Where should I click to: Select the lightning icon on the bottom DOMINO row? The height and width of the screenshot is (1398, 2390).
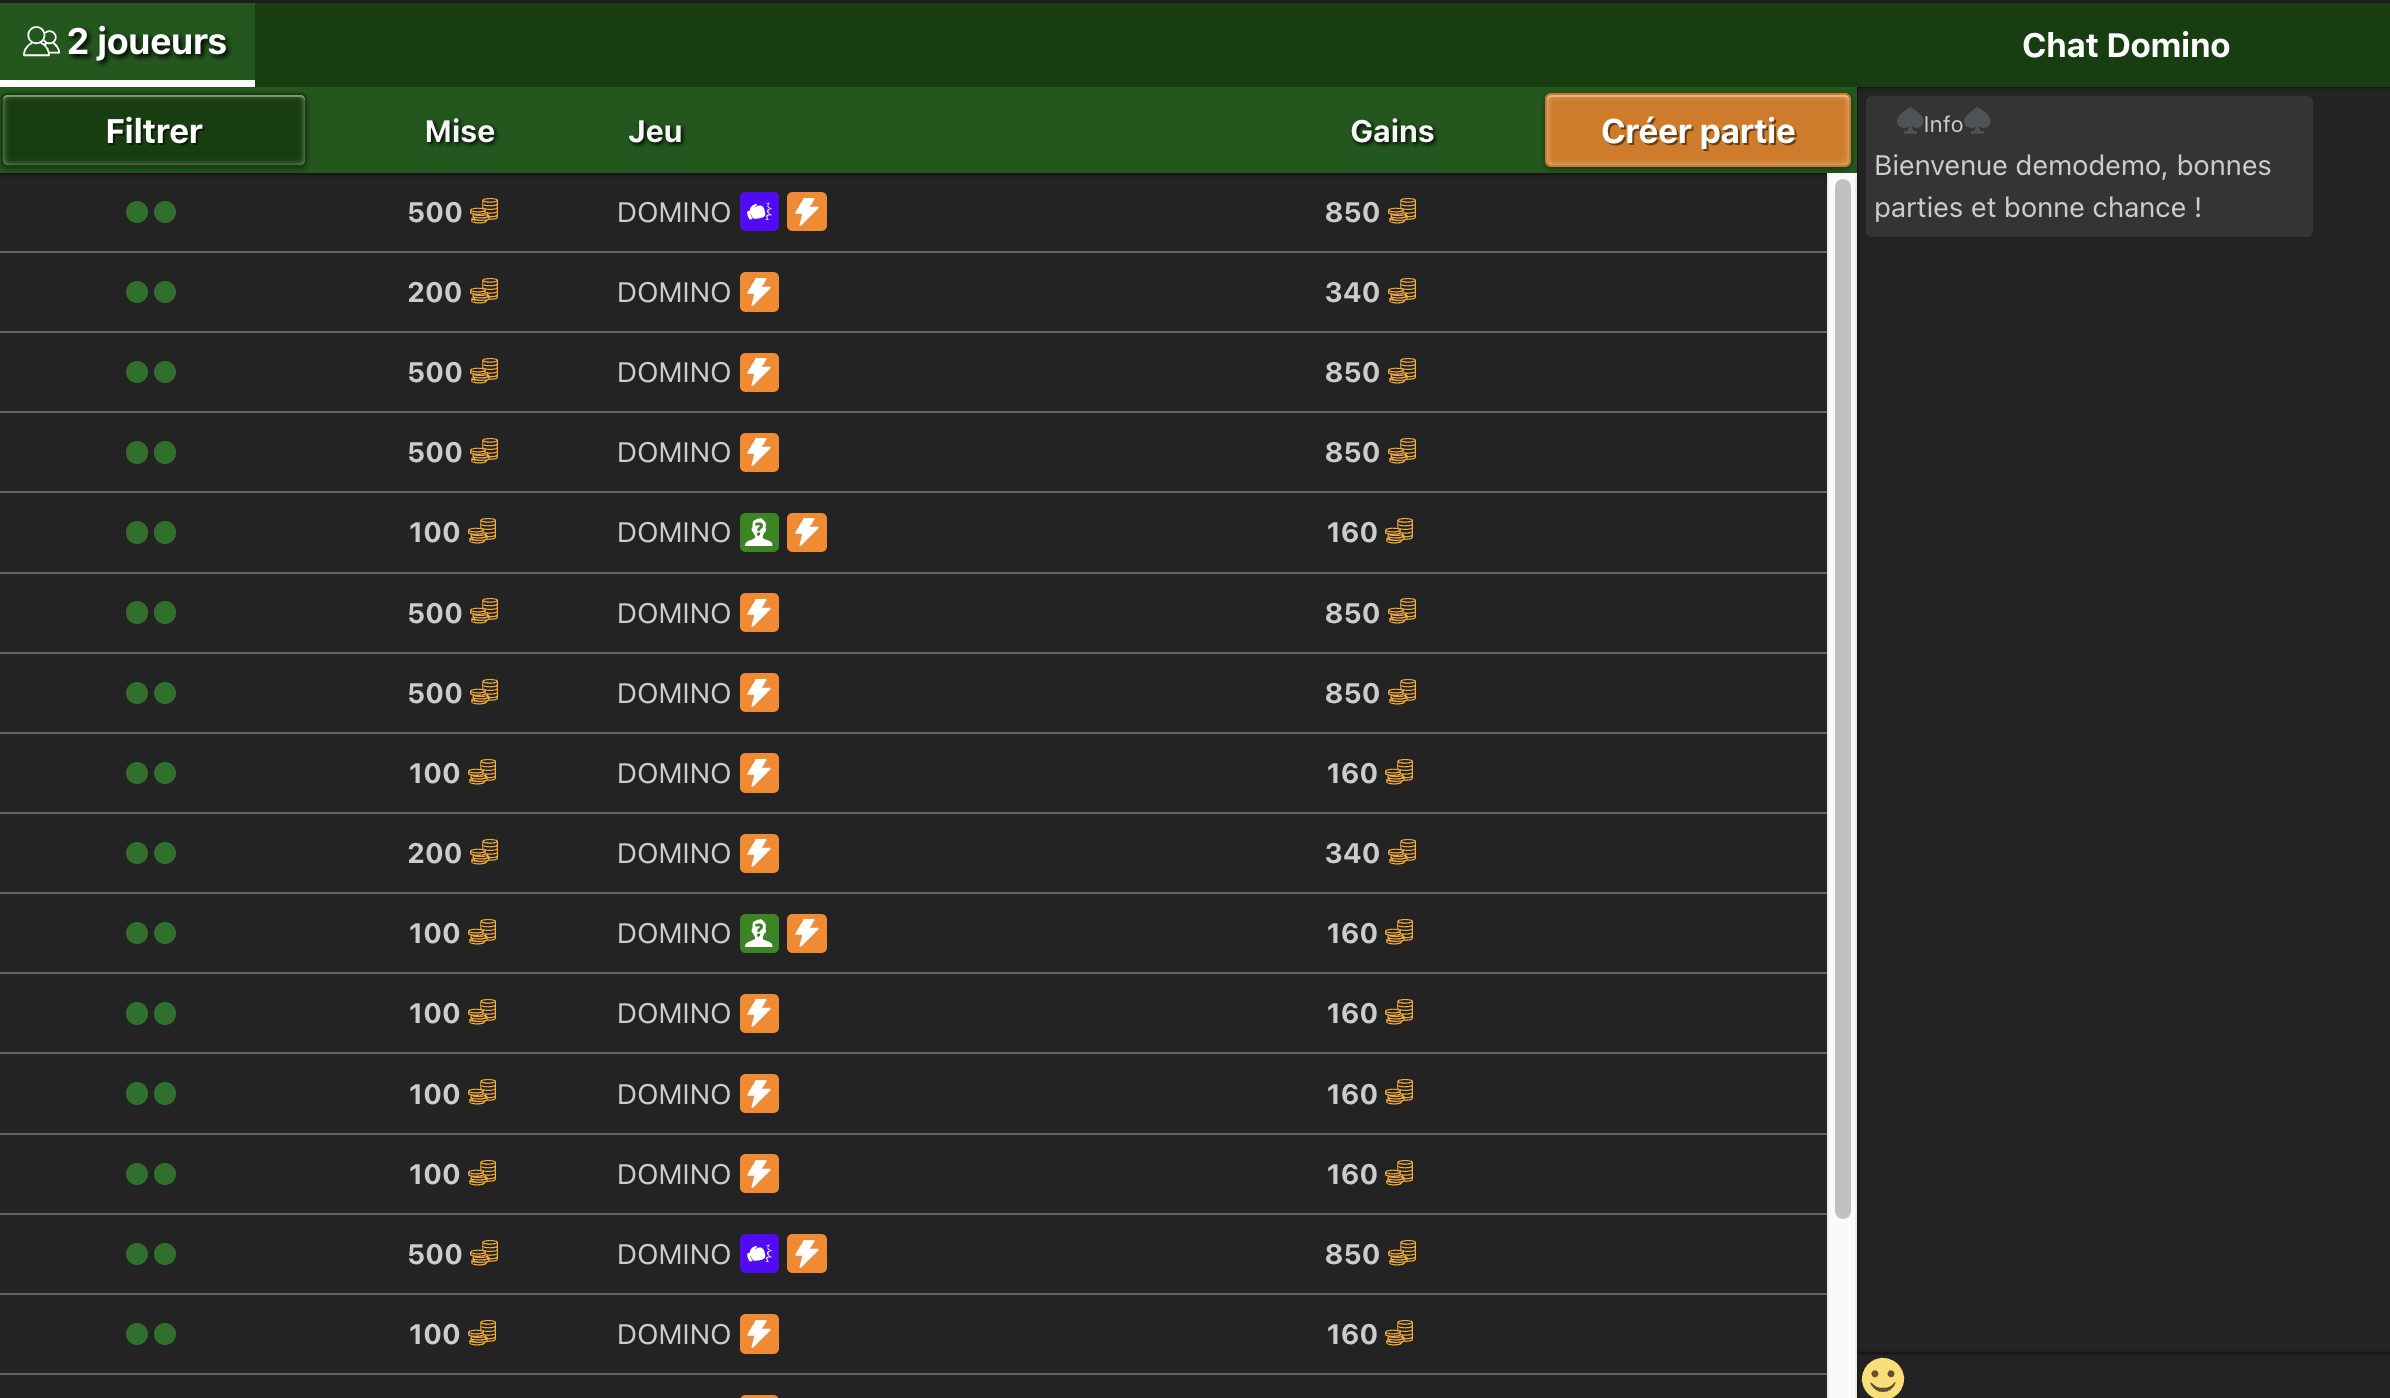click(760, 1333)
